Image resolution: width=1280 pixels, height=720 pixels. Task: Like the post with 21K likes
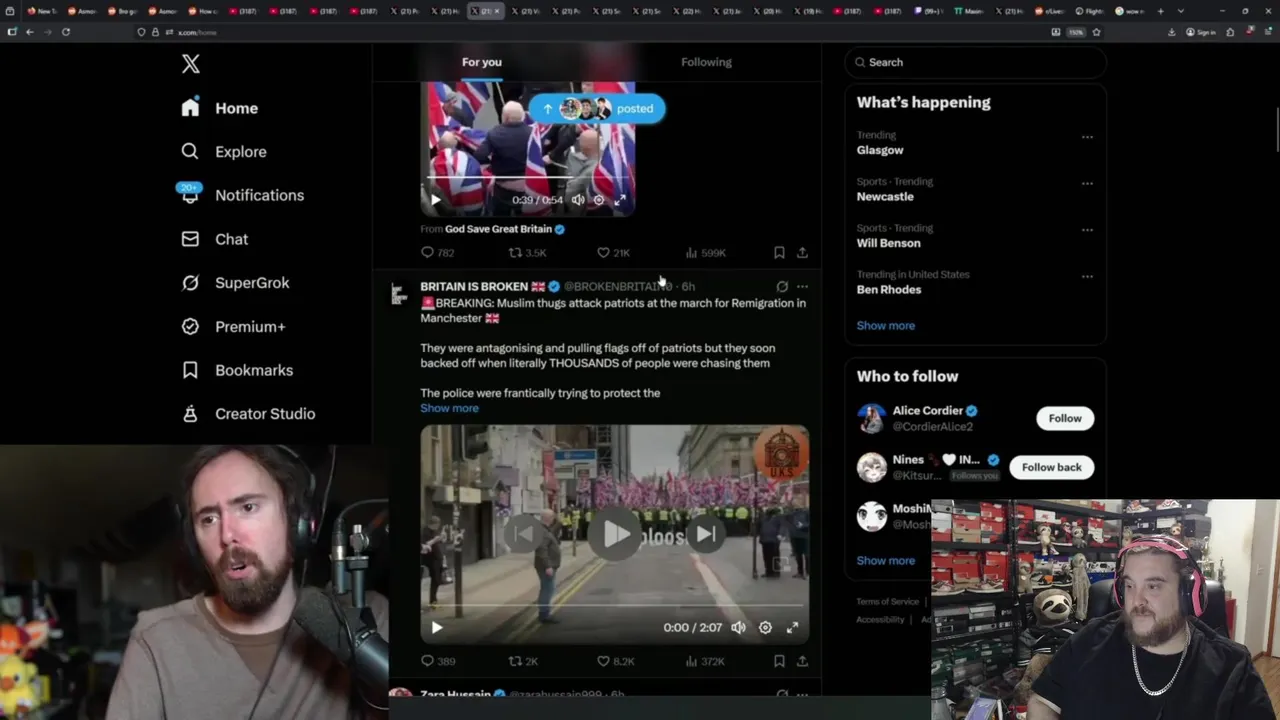[x=612, y=253]
